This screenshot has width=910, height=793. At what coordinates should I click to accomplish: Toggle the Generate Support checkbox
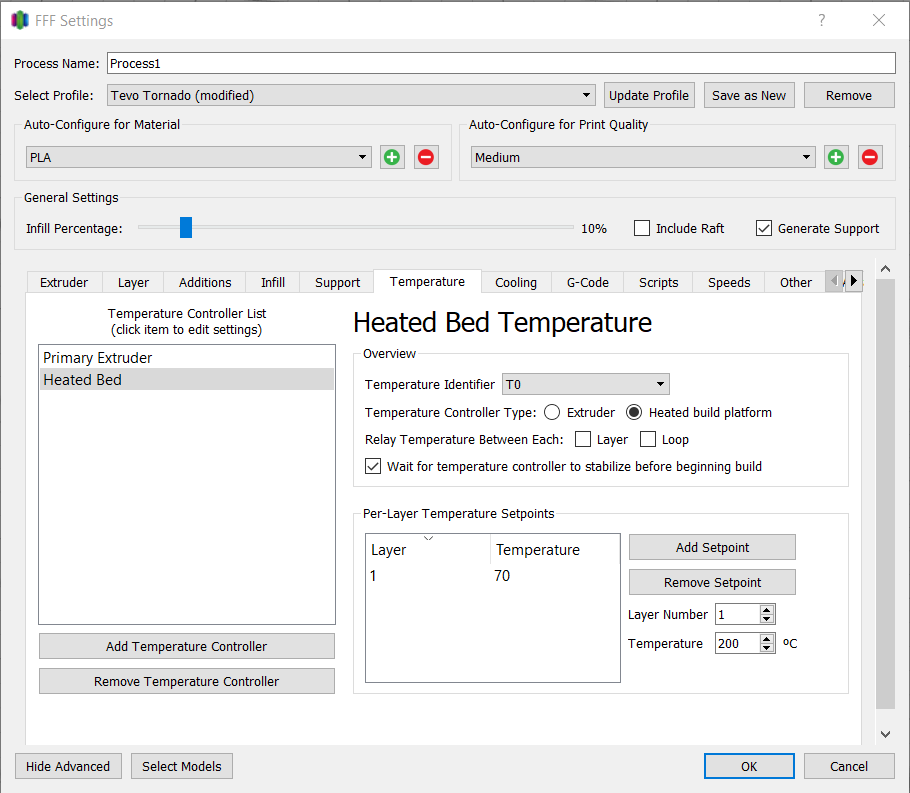click(x=764, y=228)
